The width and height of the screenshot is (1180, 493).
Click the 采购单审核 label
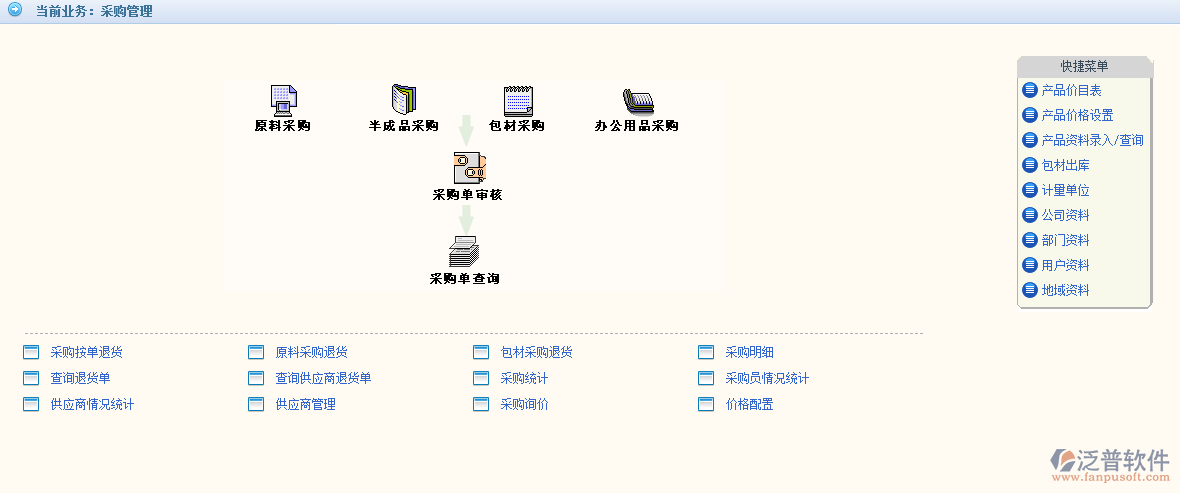tap(467, 194)
